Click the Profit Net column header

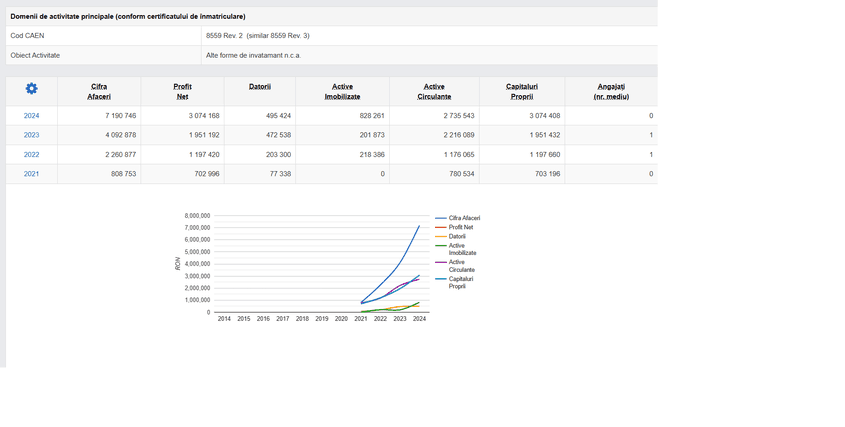[182, 91]
